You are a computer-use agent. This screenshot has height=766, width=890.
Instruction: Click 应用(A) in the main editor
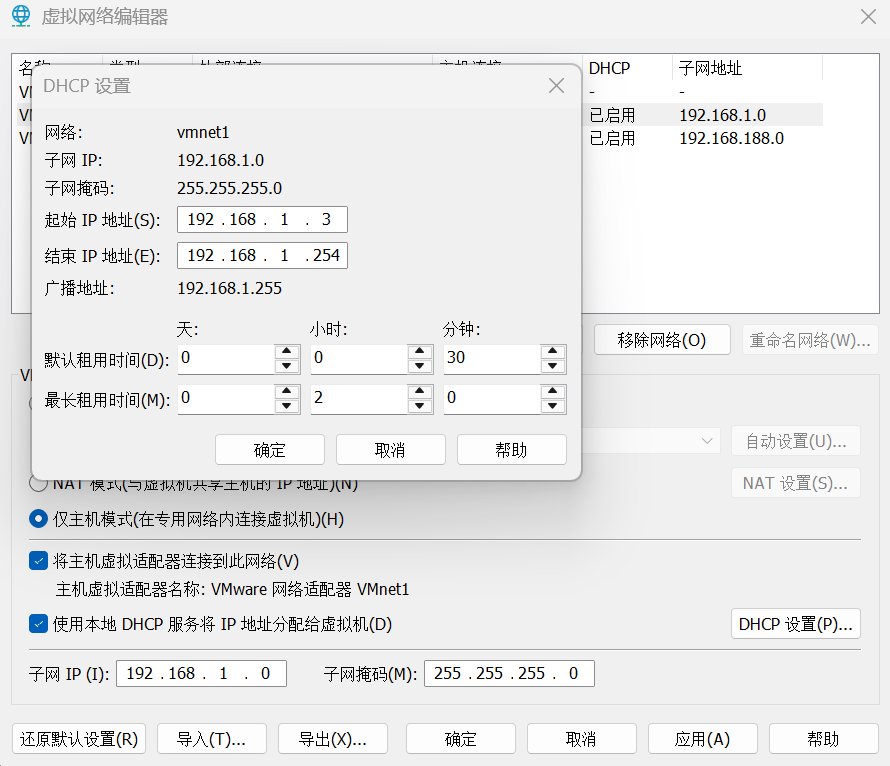702,739
